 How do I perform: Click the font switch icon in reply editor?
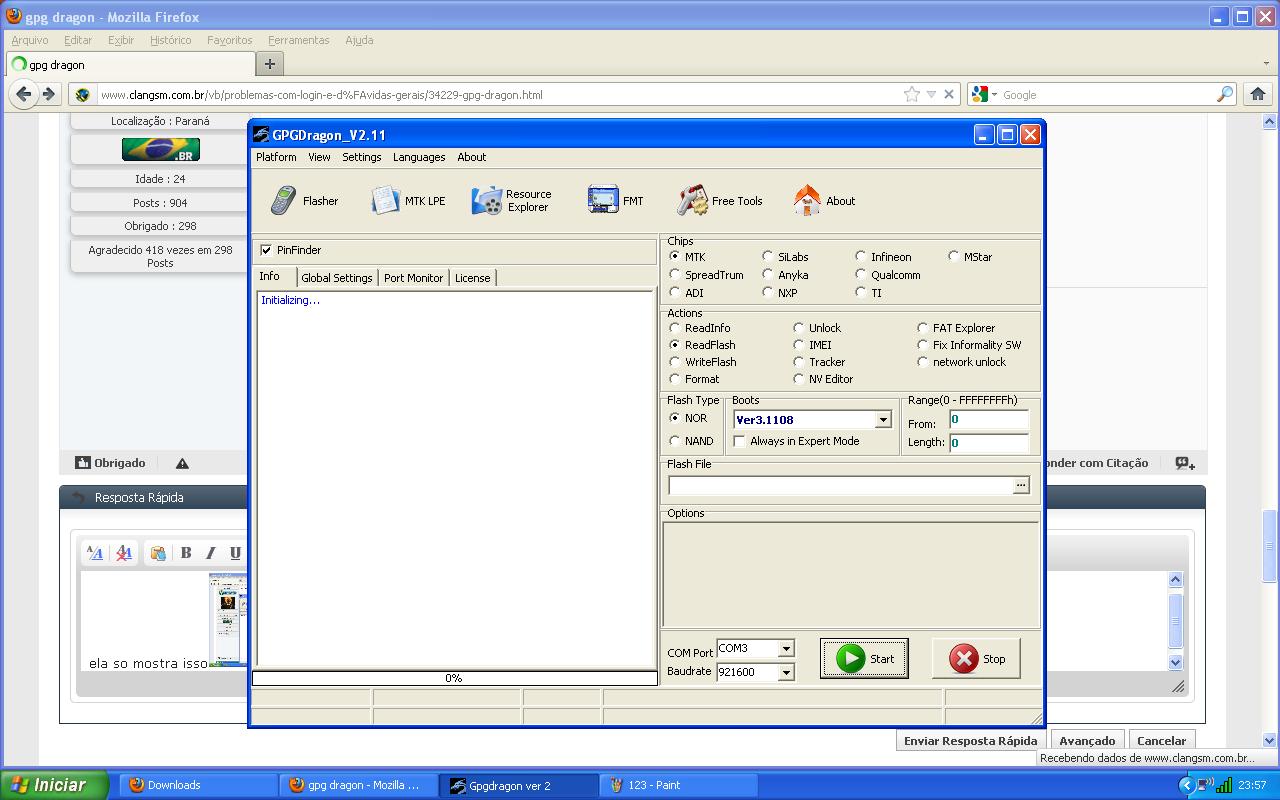point(95,552)
